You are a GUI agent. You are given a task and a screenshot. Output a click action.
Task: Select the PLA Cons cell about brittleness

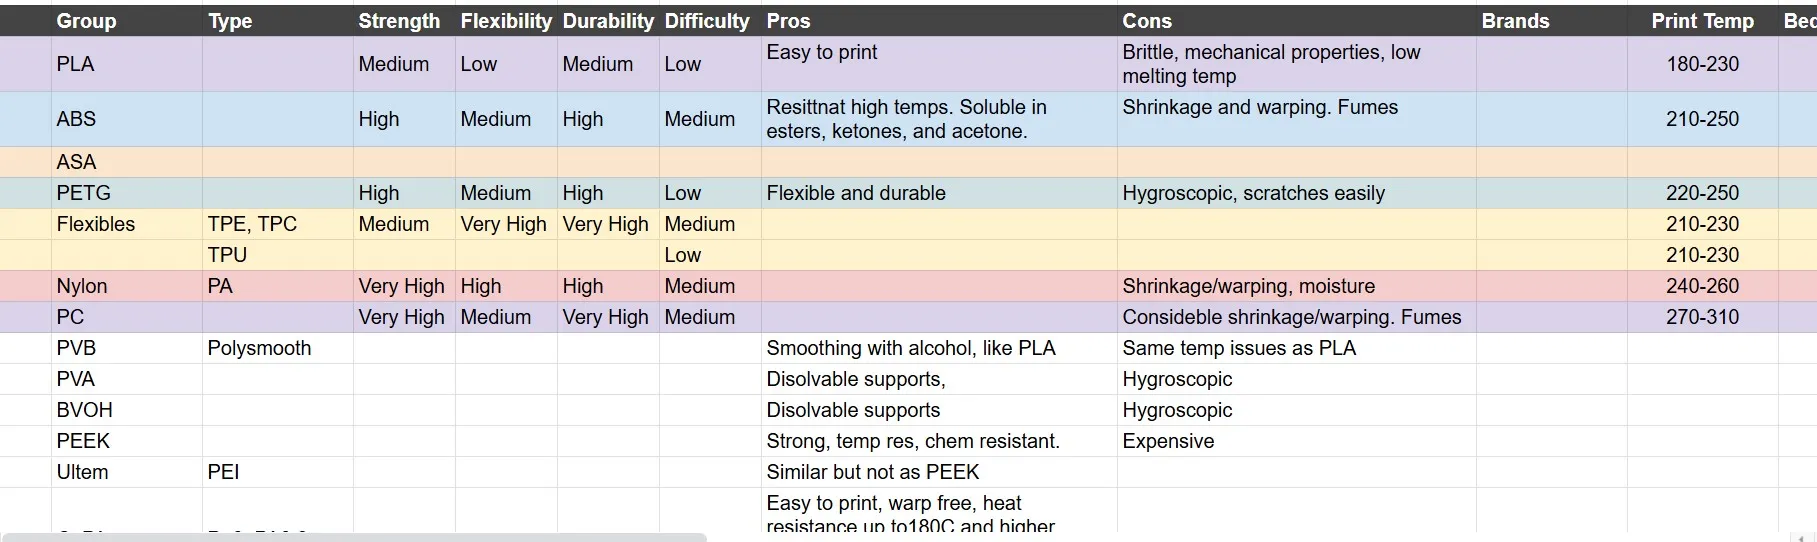click(1297, 65)
